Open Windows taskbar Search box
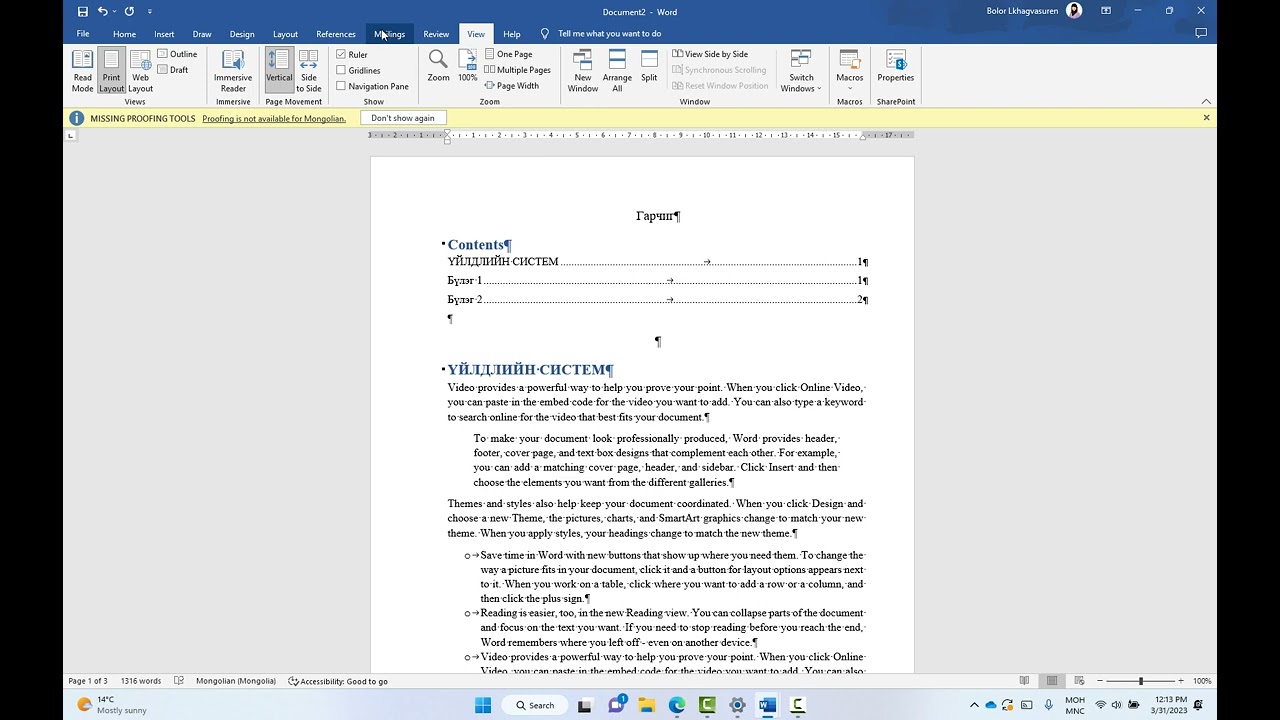The width and height of the screenshot is (1280, 720). coord(534,705)
